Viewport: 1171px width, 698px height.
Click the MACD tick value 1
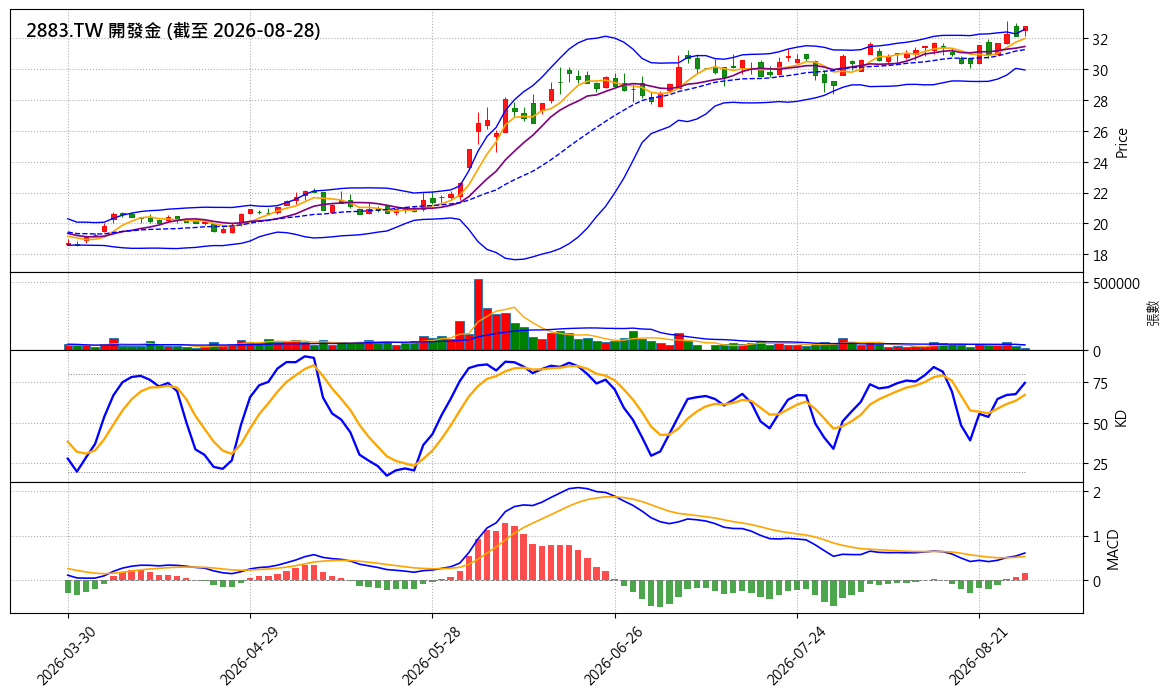(x=1096, y=537)
